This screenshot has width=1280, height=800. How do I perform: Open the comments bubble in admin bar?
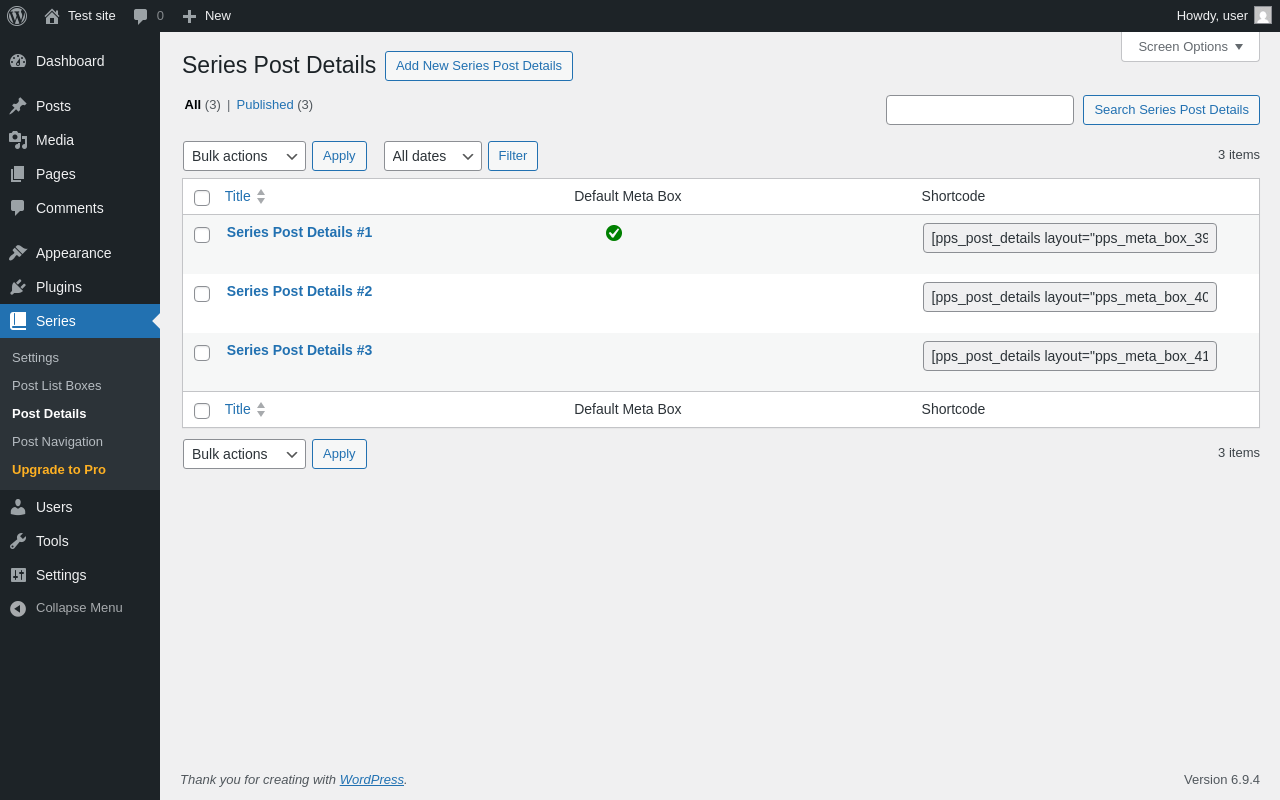[x=141, y=16]
